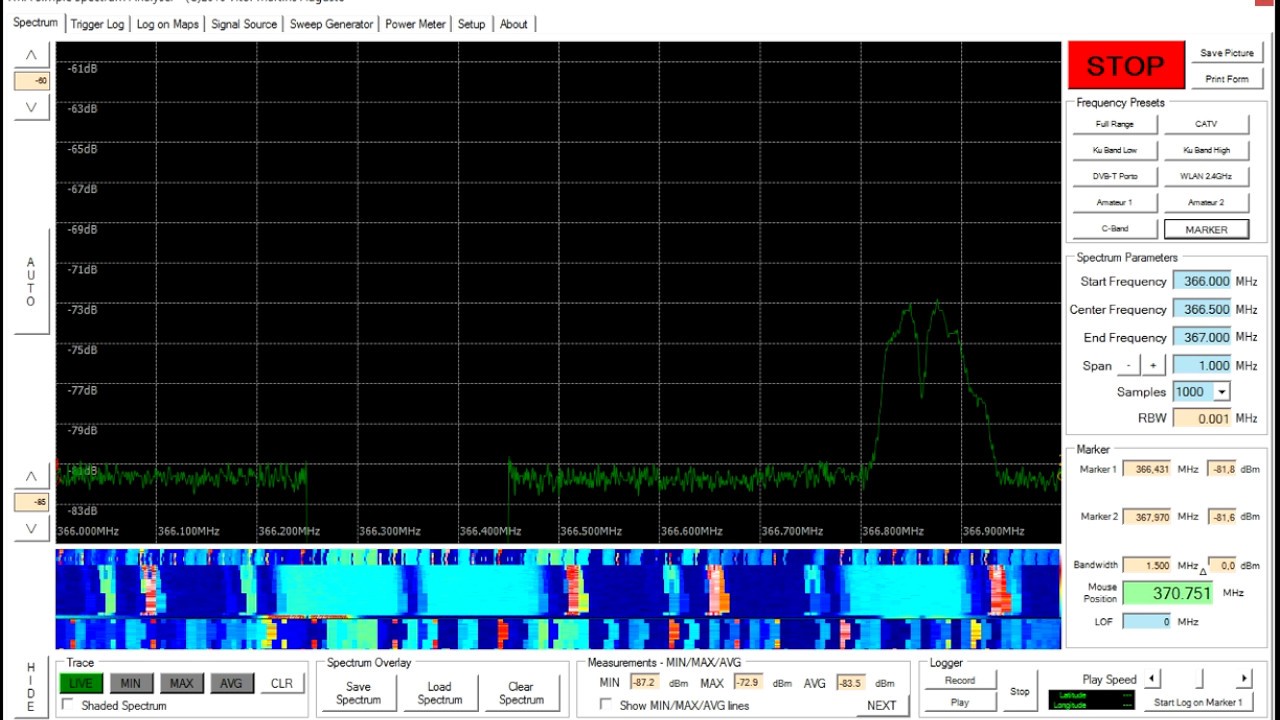This screenshot has width=1280, height=720.
Task: Click Play Speed left arrow
Action: click(1152, 679)
